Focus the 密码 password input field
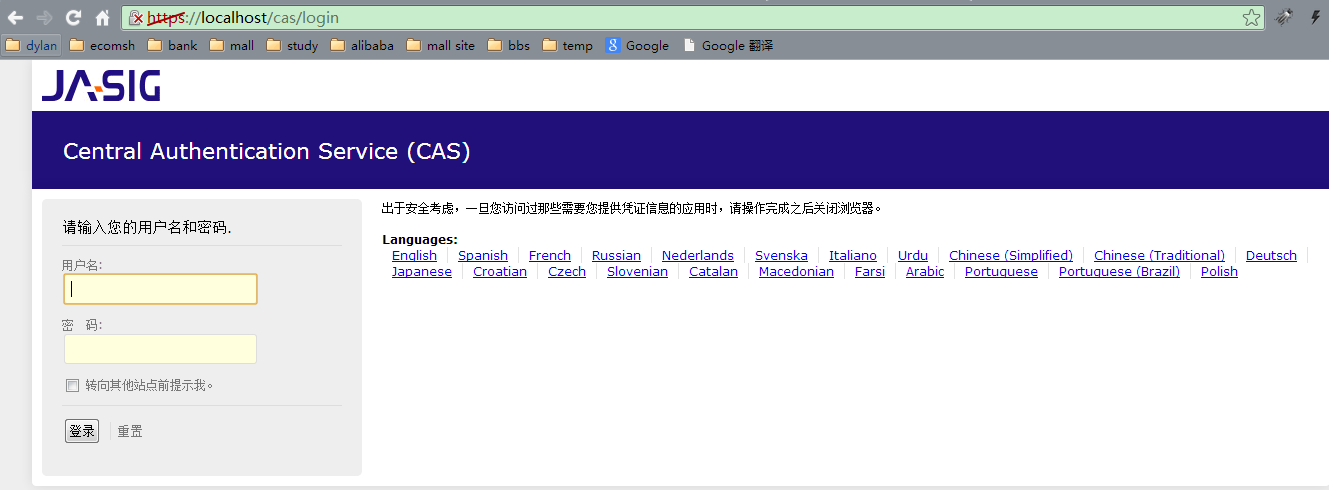1329x490 pixels. (x=160, y=349)
